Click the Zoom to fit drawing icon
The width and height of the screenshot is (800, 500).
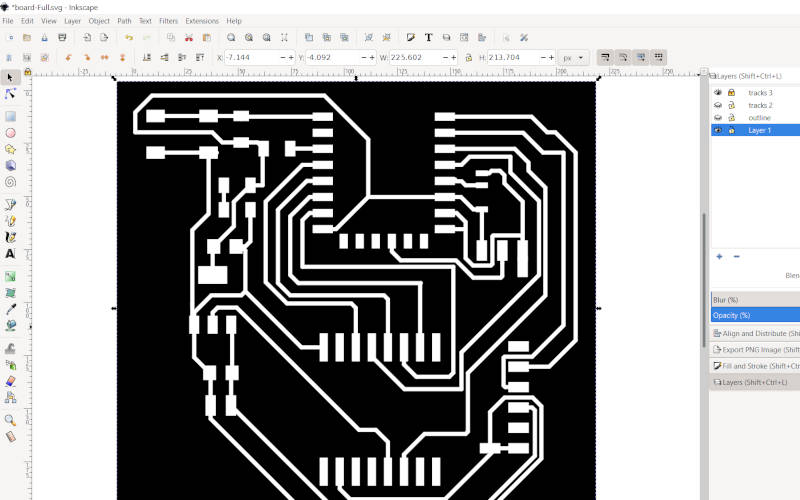249,38
